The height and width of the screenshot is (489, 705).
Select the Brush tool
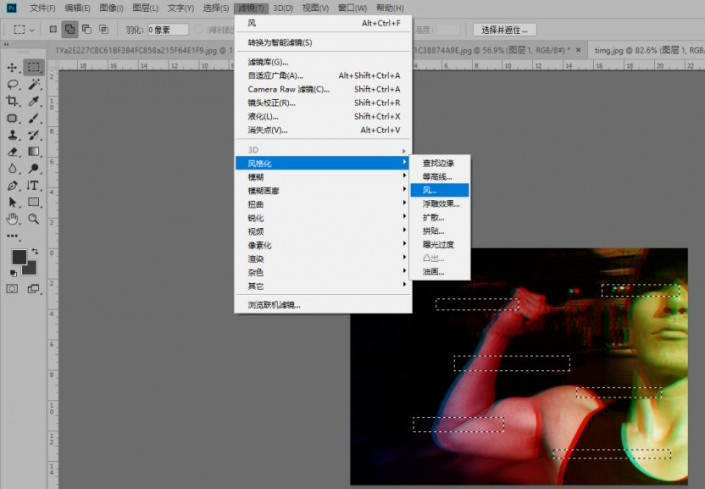[34, 118]
